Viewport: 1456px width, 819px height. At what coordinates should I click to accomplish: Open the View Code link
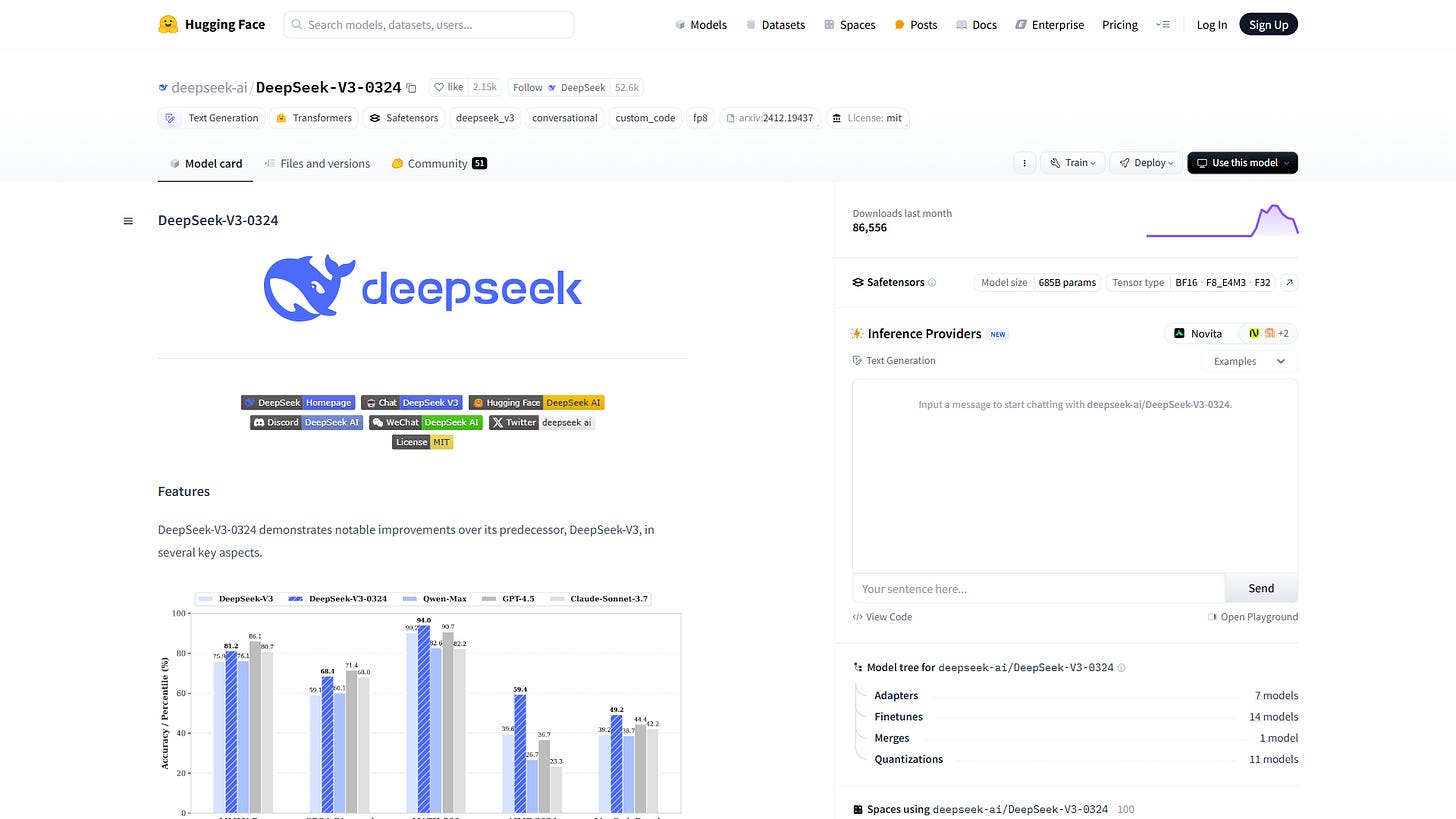click(882, 617)
